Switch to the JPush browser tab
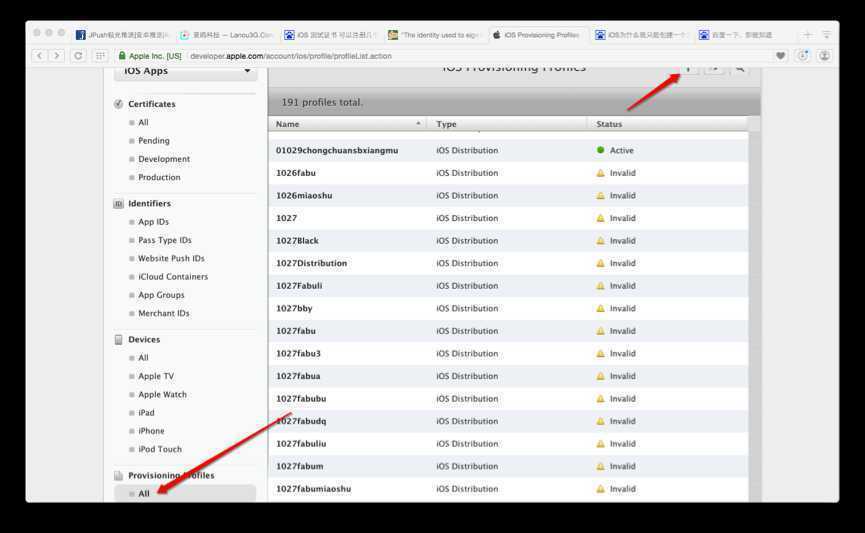The width and height of the screenshot is (865, 533). (x=122, y=35)
